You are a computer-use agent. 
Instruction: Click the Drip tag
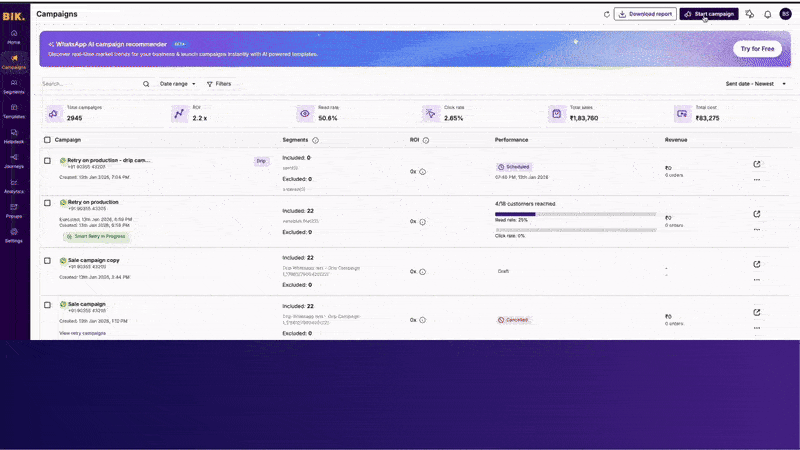261,161
